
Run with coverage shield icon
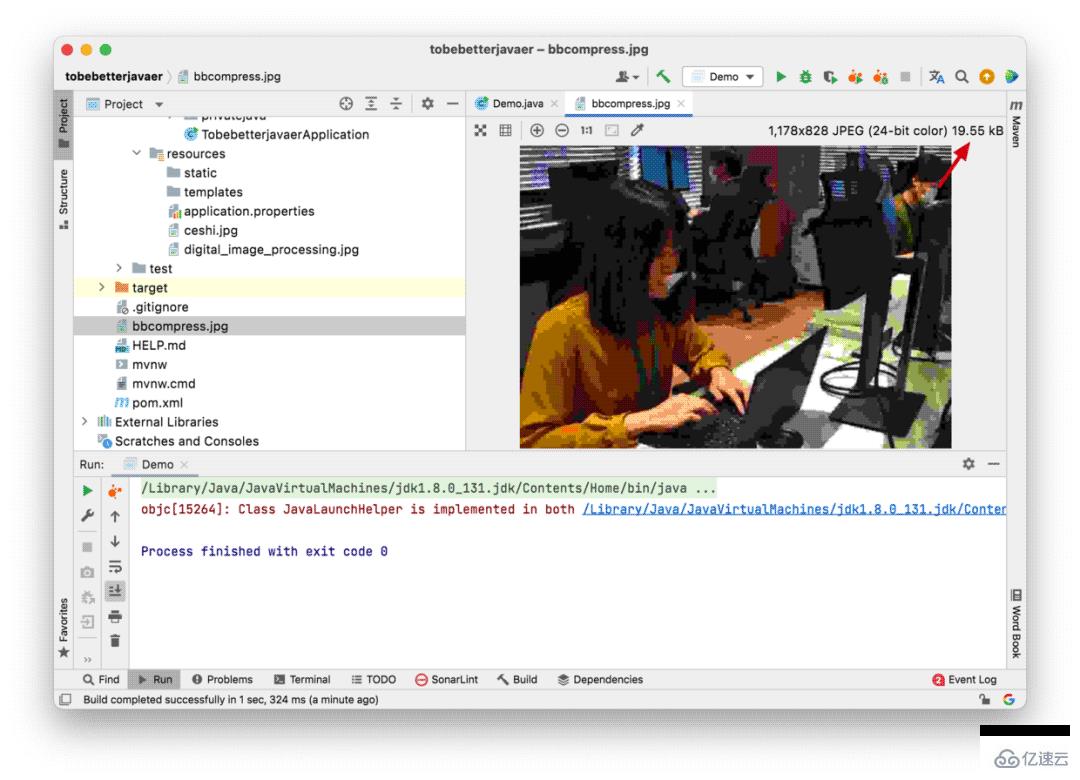point(830,76)
